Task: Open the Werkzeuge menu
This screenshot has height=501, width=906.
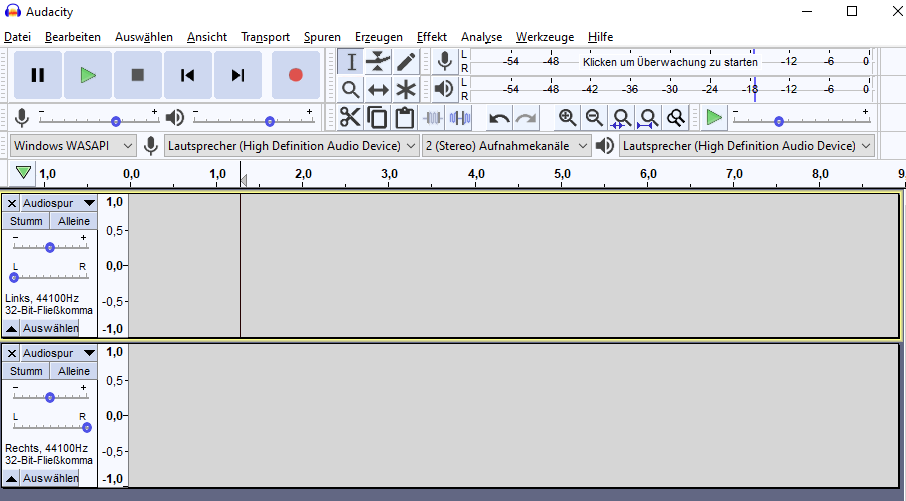Action: click(545, 37)
